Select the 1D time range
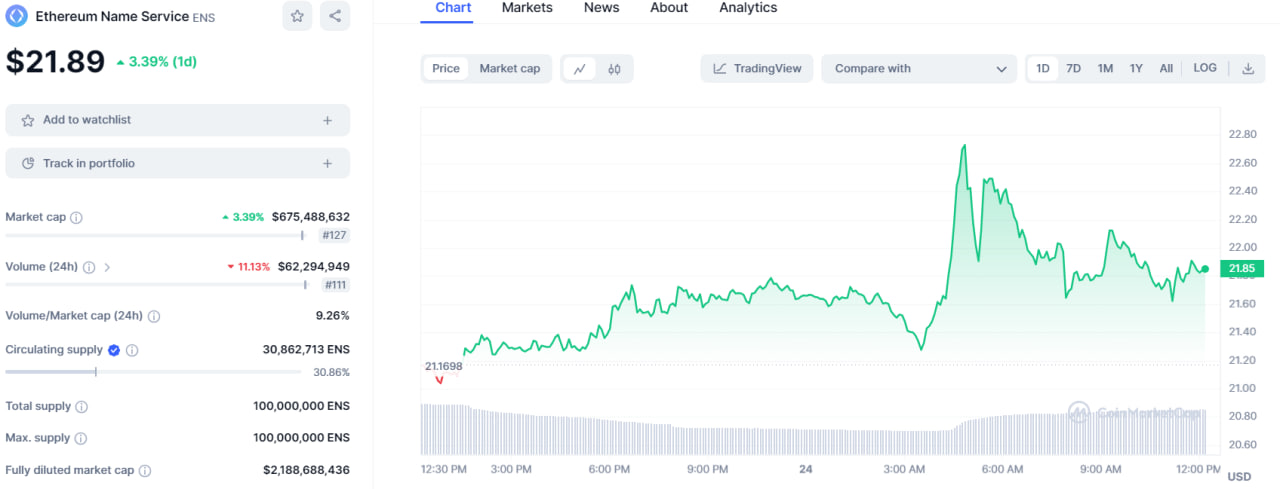The image size is (1280, 489). [1043, 68]
